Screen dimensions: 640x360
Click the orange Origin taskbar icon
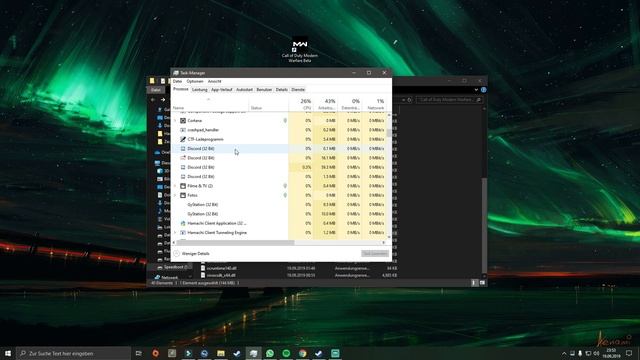pyautogui.click(x=156, y=353)
